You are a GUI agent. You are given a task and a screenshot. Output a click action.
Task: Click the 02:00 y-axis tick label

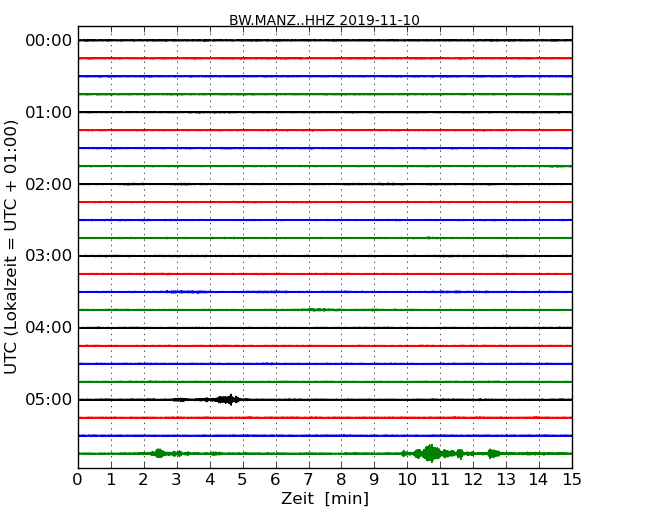(48, 184)
